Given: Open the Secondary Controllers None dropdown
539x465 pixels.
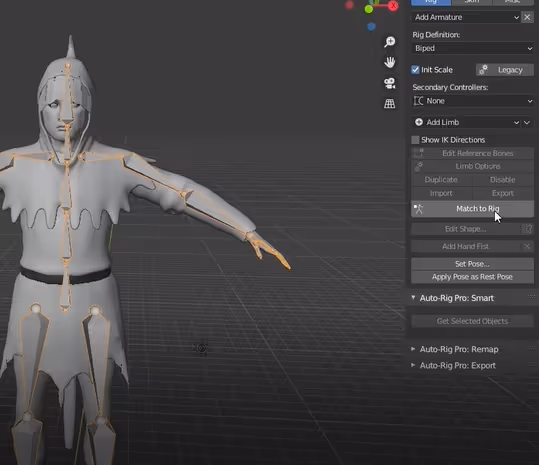Looking at the screenshot, I should (x=473, y=101).
